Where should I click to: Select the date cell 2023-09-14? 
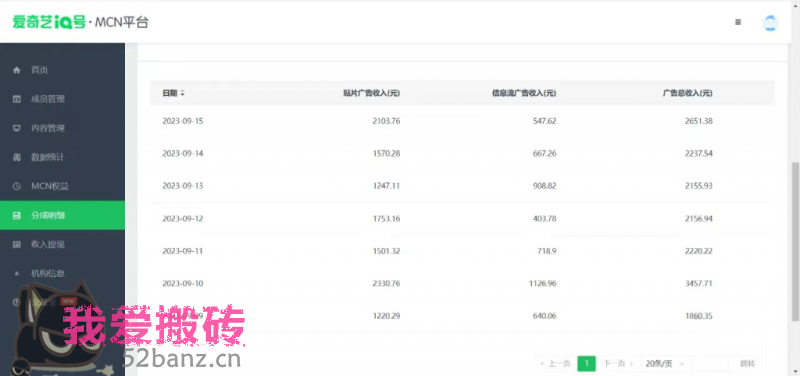[x=183, y=154]
